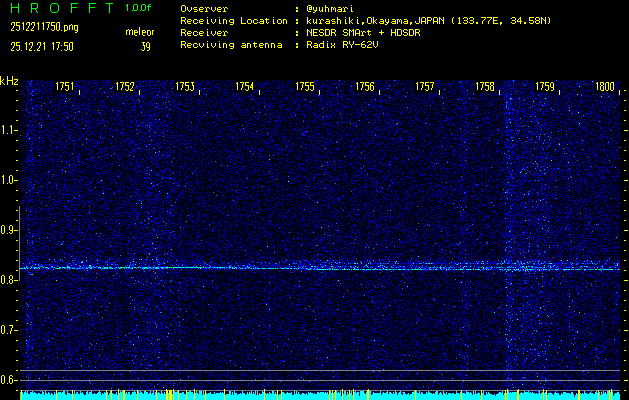Image resolution: width=629 pixels, height=400 pixels.
Task: Click the 0.9 frequency scale label
Action: (9, 230)
